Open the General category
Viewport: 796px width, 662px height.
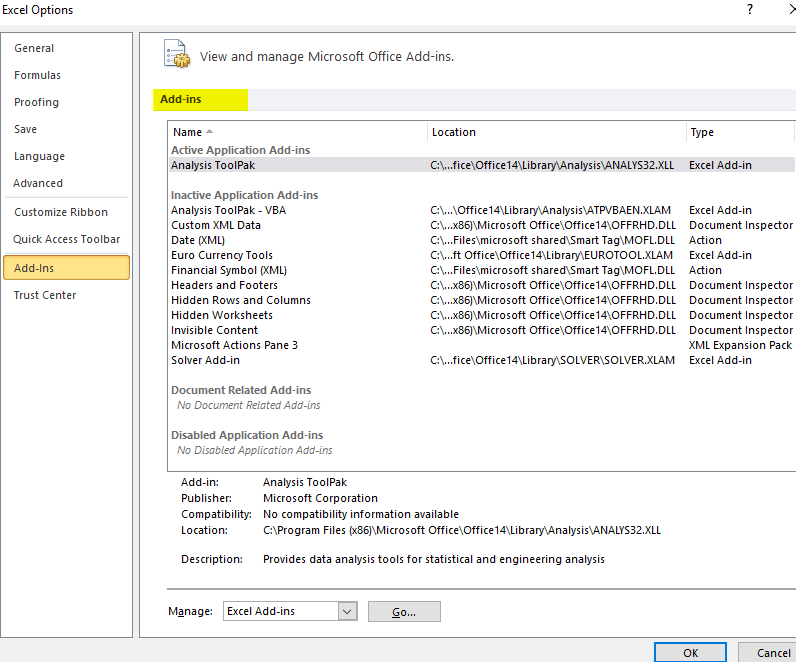(34, 48)
